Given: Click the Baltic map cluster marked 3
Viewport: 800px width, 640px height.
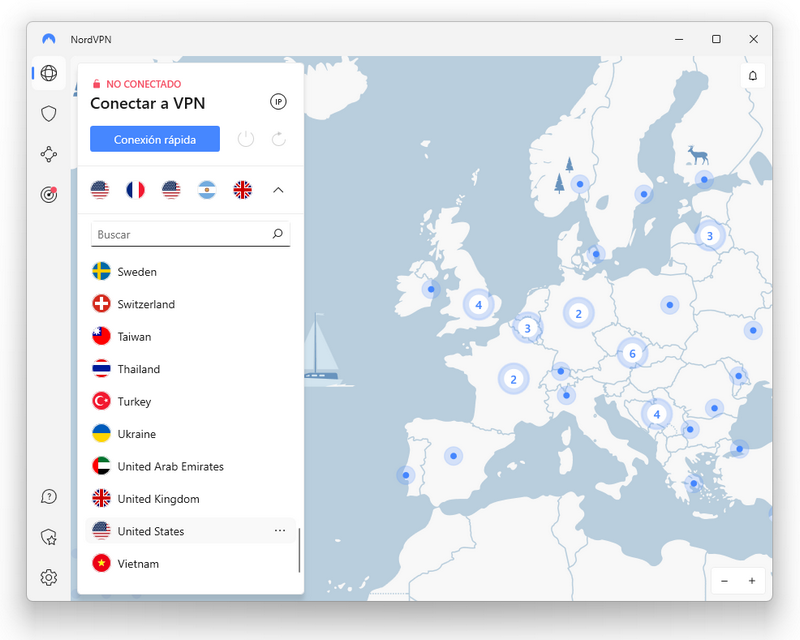Looking at the screenshot, I should click(x=710, y=236).
